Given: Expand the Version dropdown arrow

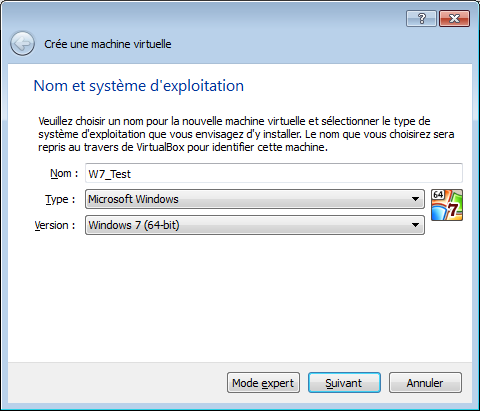Looking at the screenshot, I should pyautogui.click(x=415, y=225).
